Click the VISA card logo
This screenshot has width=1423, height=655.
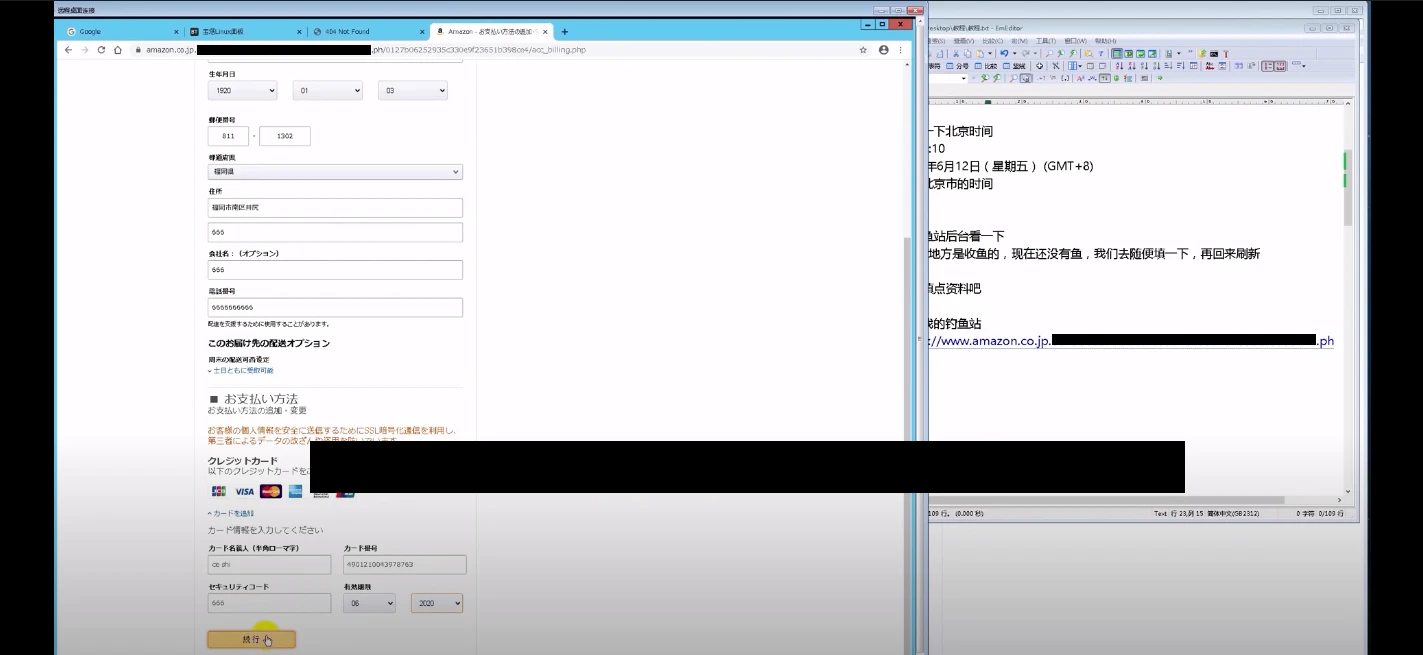[x=244, y=491]
